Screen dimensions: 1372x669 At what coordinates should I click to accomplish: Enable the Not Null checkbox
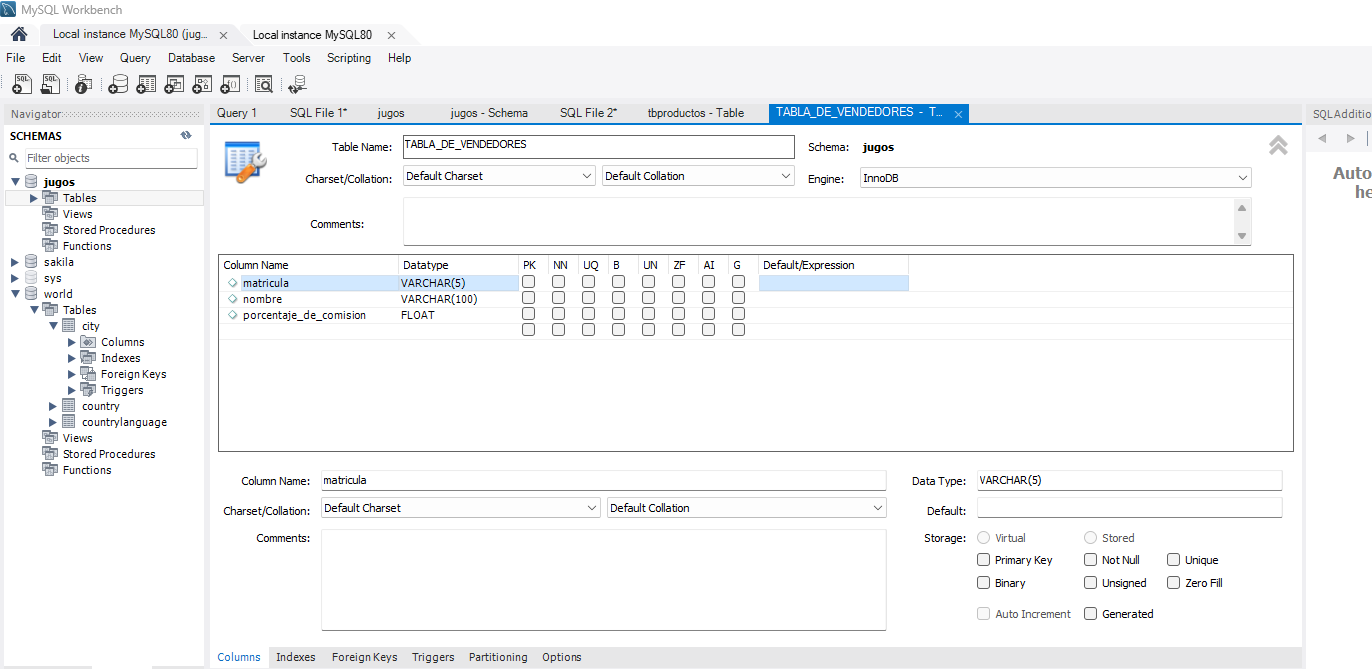pos(1091,560)
